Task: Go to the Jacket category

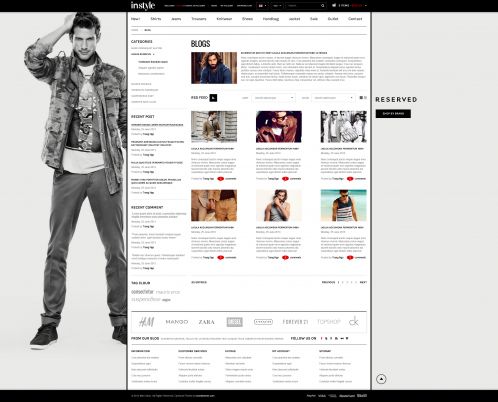Action: [x=294, y=19]
